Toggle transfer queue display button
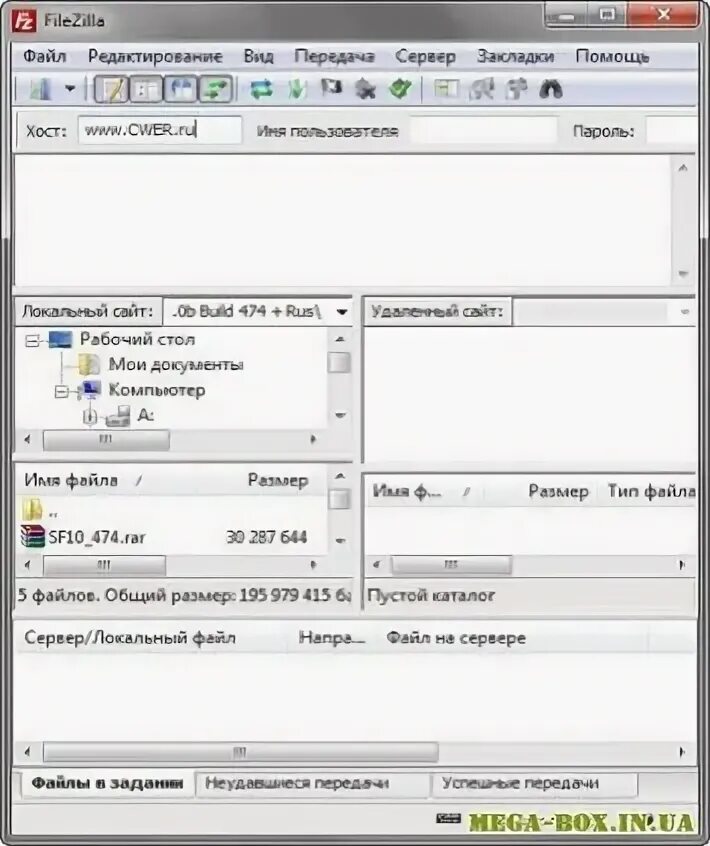 [215, 89]
